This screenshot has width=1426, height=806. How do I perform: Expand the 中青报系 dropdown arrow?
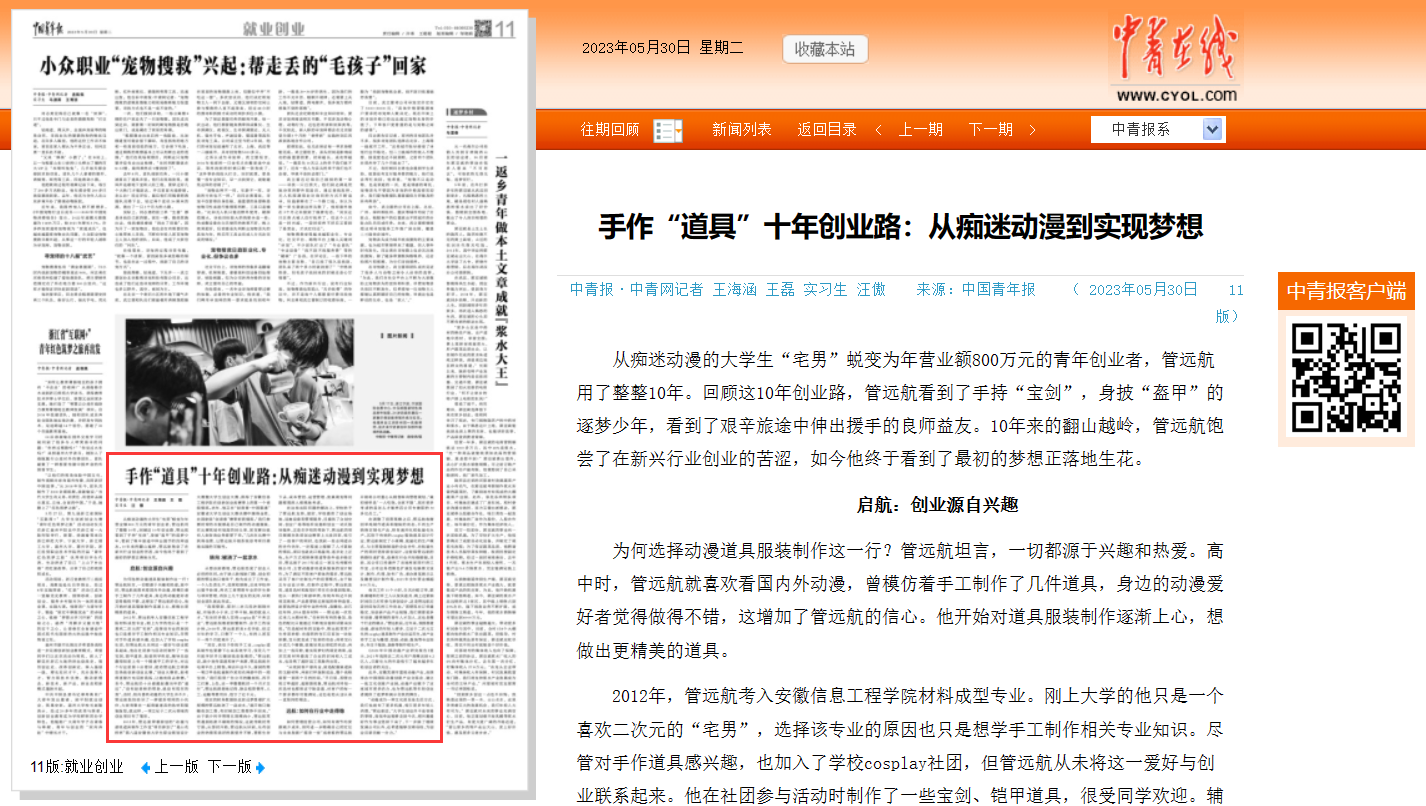coord(1212,130)
